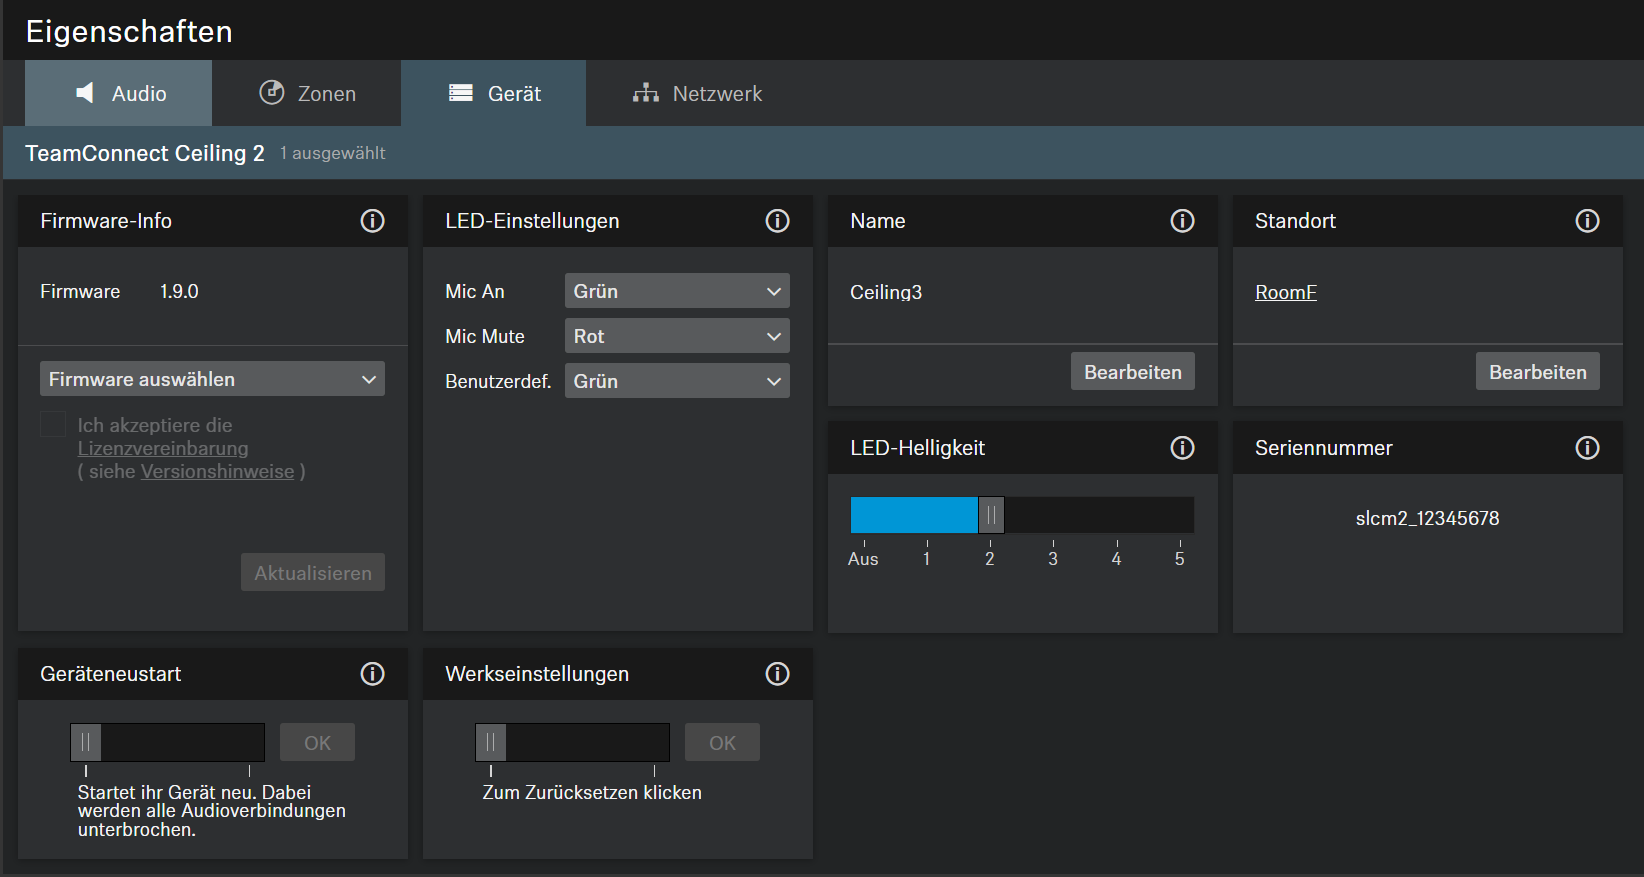Screen dimensions: 1644x877
Task: Click the RoomF location text
Action: coord(1285,292)
